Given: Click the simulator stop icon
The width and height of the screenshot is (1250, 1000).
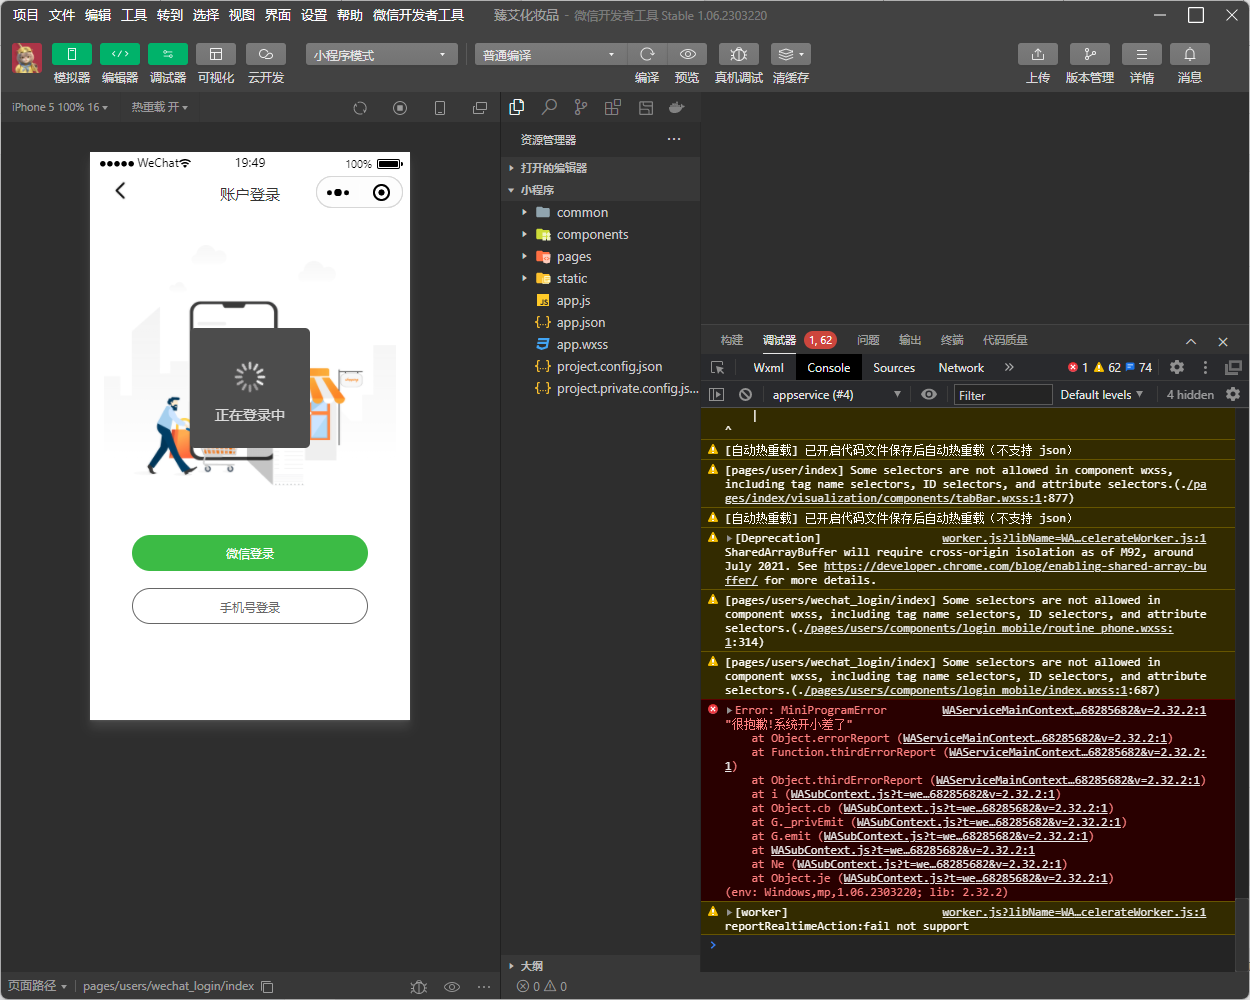Looking at the screenshot, I should pyautogui.click(x=400, y=108).
